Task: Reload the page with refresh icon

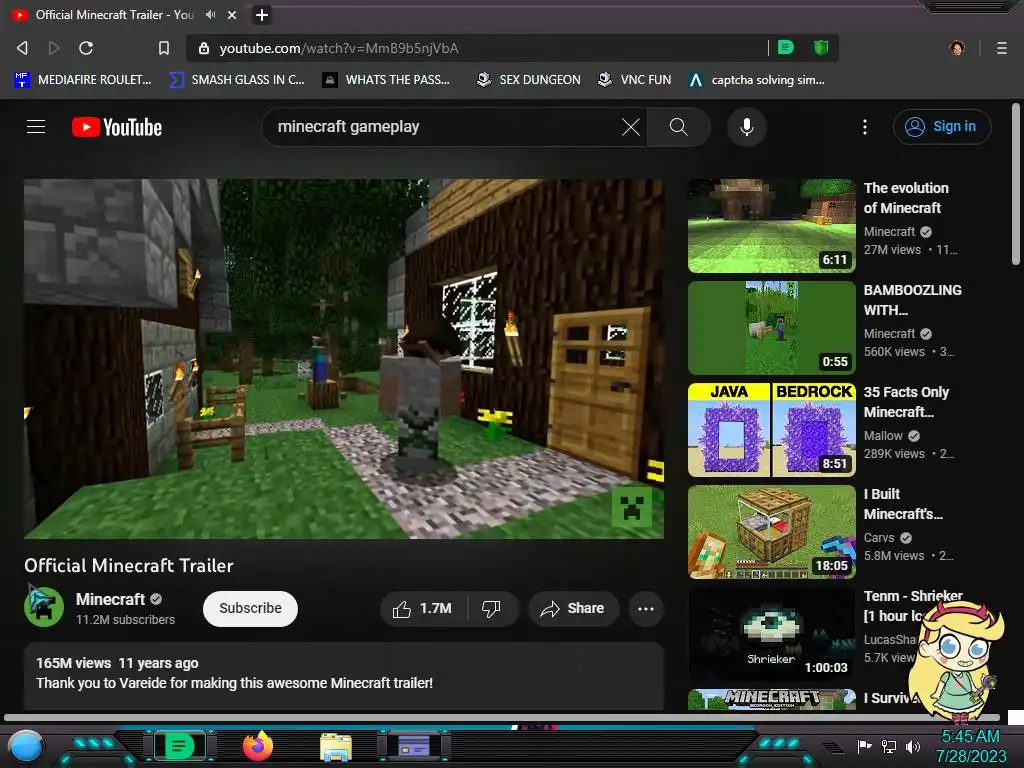Action: (86, 48)
